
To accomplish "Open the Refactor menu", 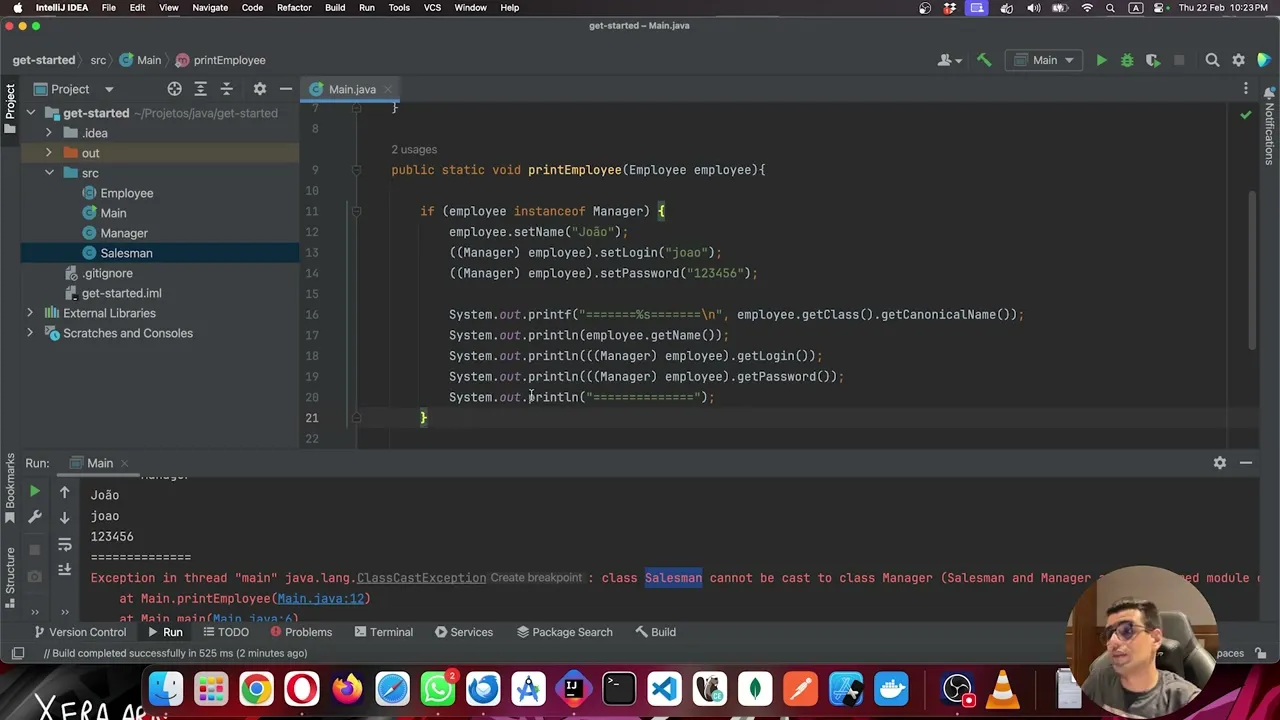I will [x=294, y=8].
